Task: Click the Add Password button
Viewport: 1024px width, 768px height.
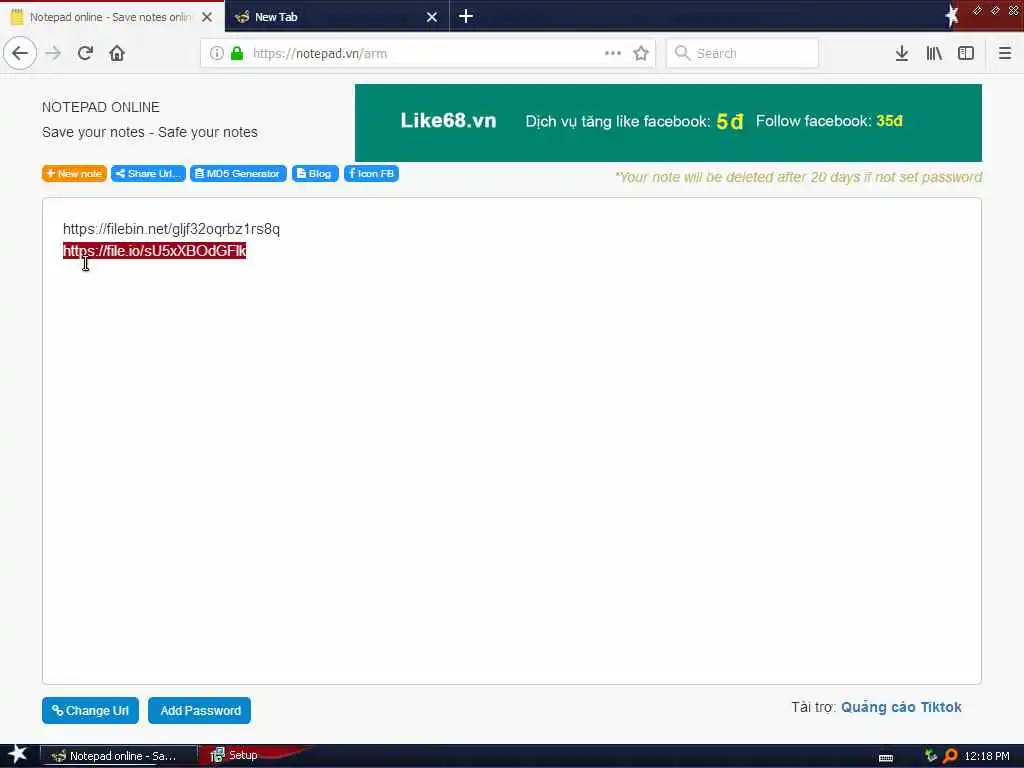Action: (199, 711)
